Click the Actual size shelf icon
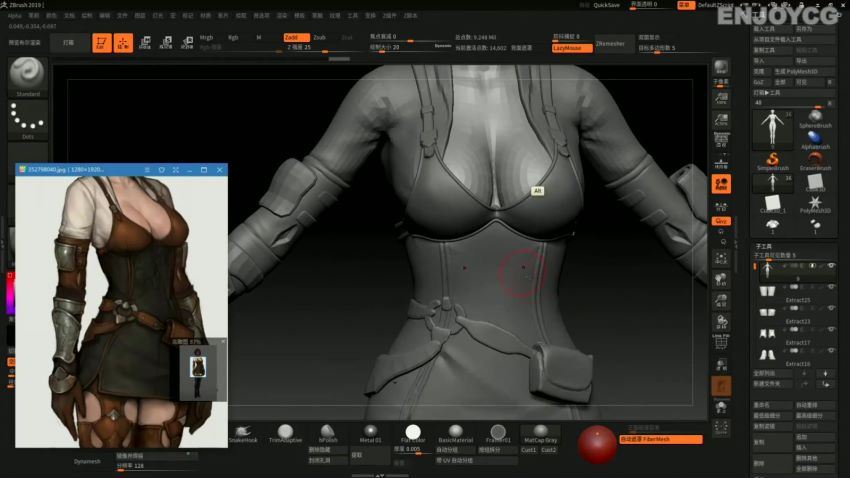 (721, 98)
